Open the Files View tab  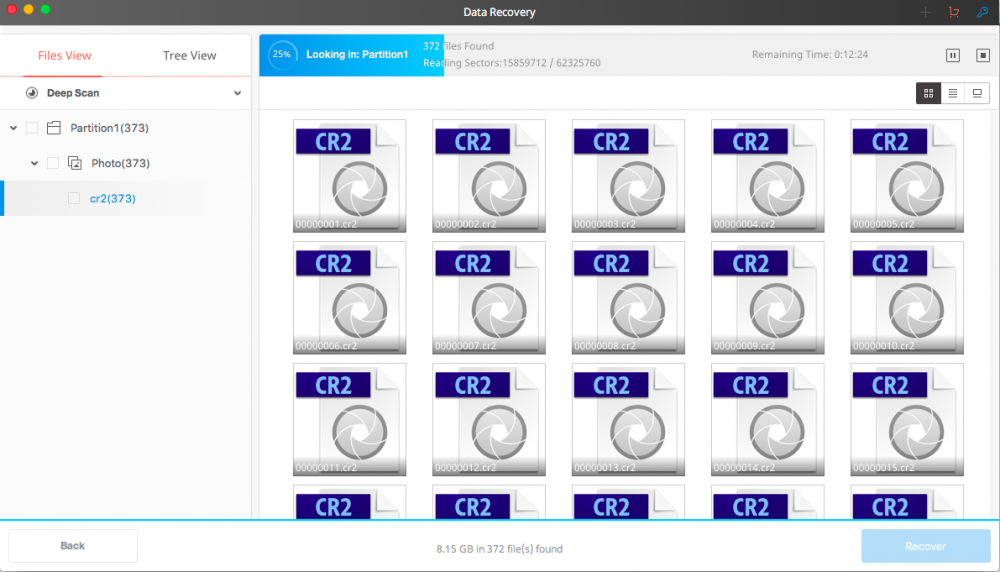tap(65, 56)
